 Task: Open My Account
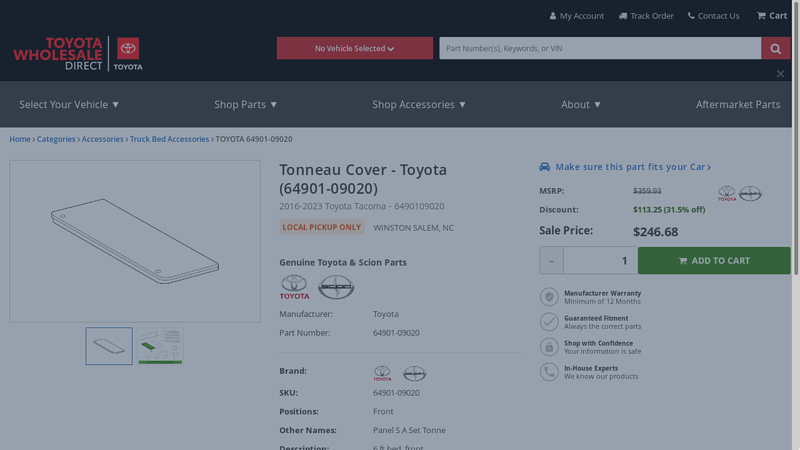[577, 16]
